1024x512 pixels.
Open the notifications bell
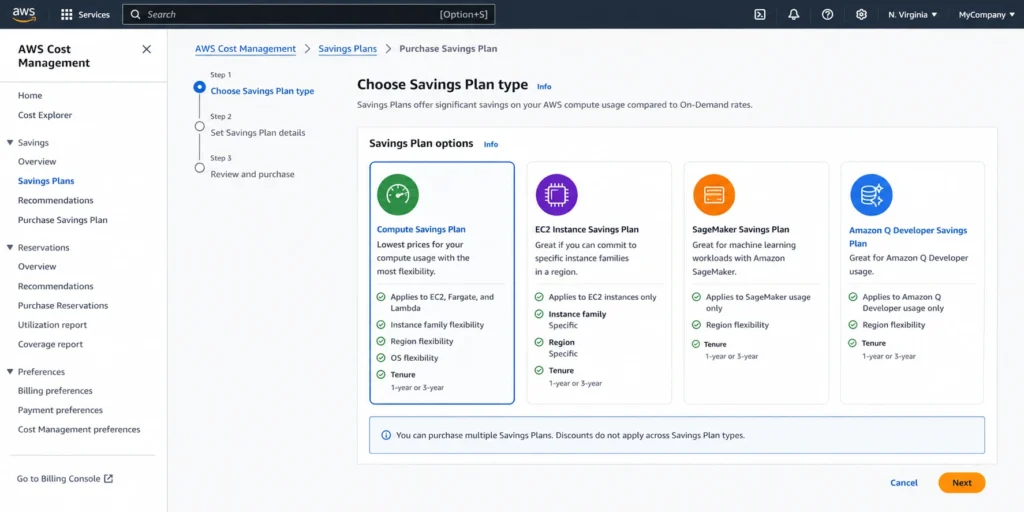click(x=793, y=14)
